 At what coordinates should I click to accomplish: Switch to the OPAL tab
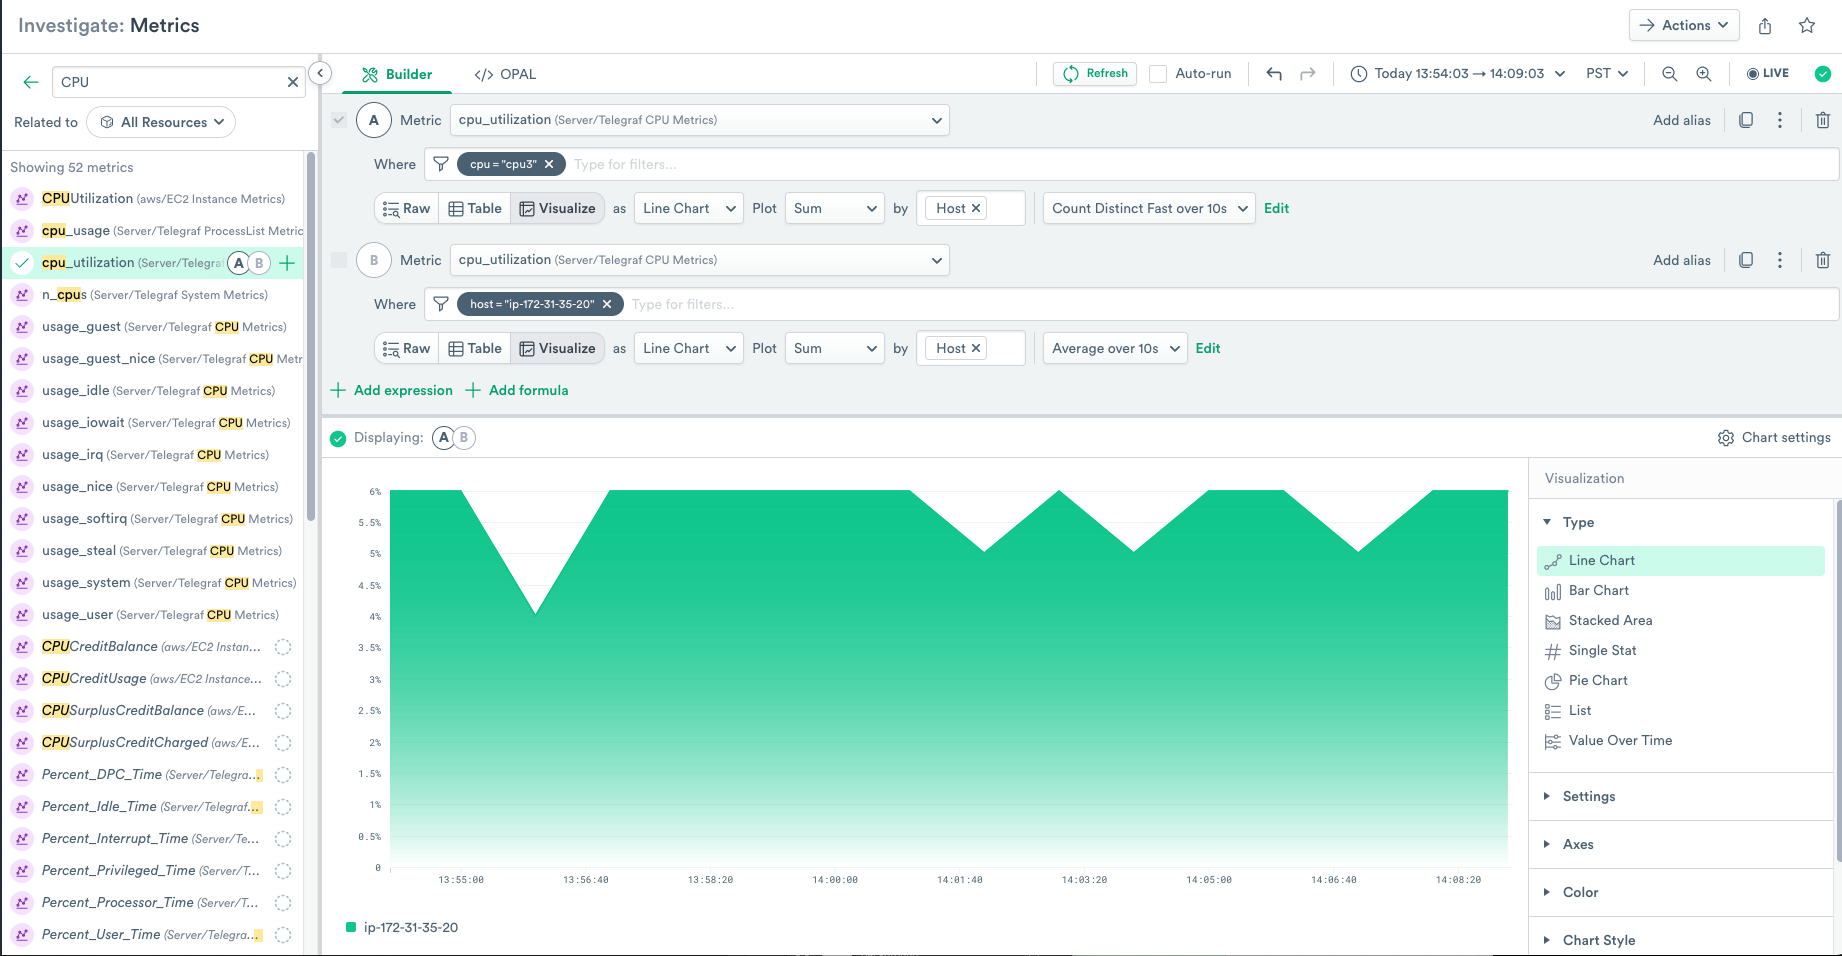505,75
